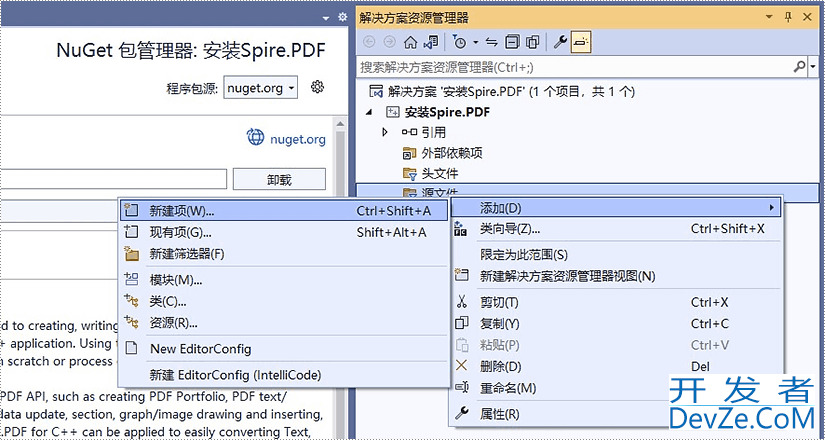Go to Home view in Solution Explorer
This screenshot has height=440, width=825.
(410, 42)
